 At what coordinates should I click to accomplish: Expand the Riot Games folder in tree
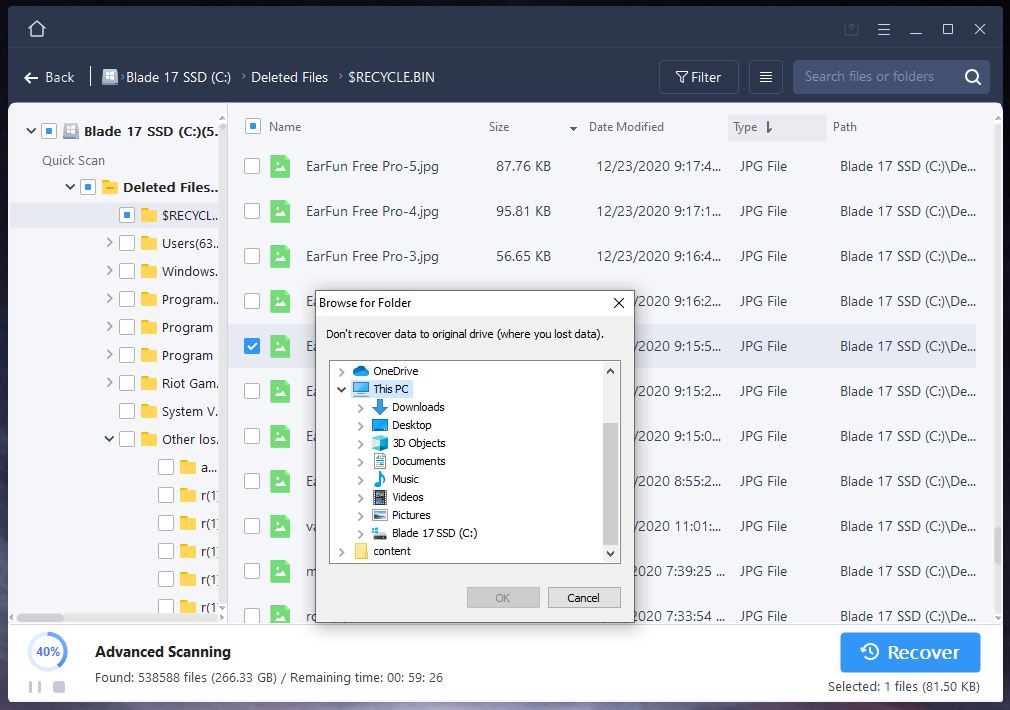point(109,383)
